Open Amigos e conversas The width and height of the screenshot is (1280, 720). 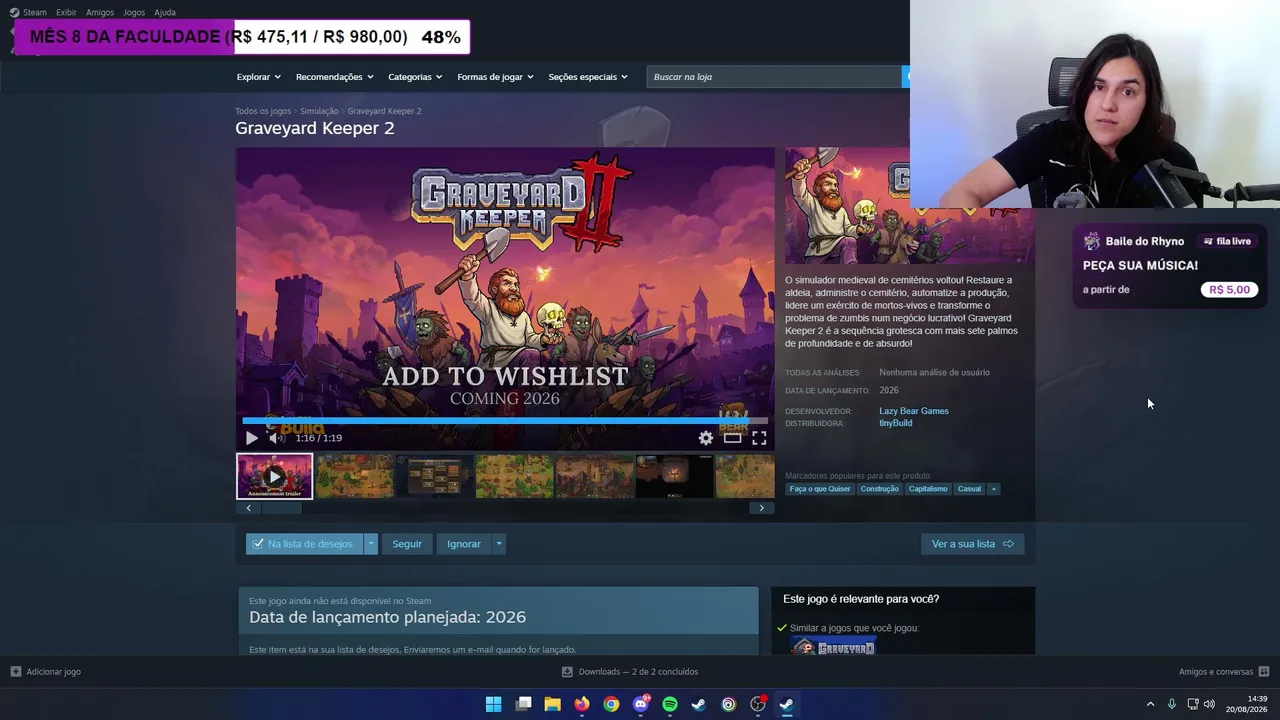1224,672
